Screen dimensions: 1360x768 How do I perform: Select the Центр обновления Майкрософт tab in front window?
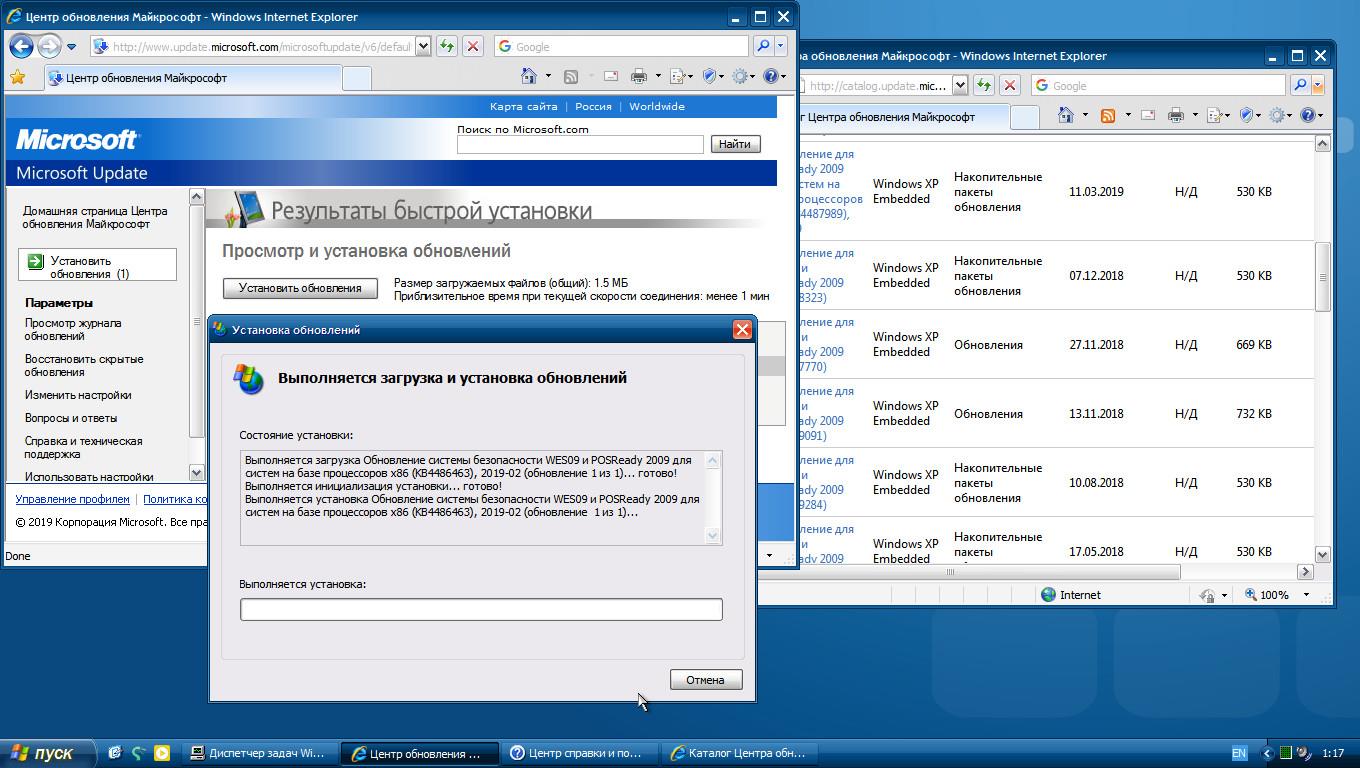point(193,78)
